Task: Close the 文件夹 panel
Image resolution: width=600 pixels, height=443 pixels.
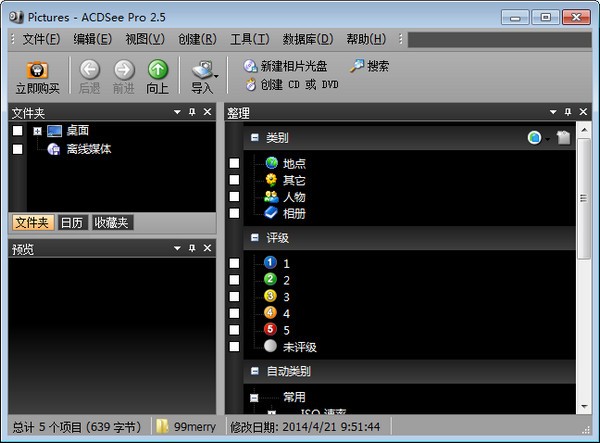Action: (207, 112)
